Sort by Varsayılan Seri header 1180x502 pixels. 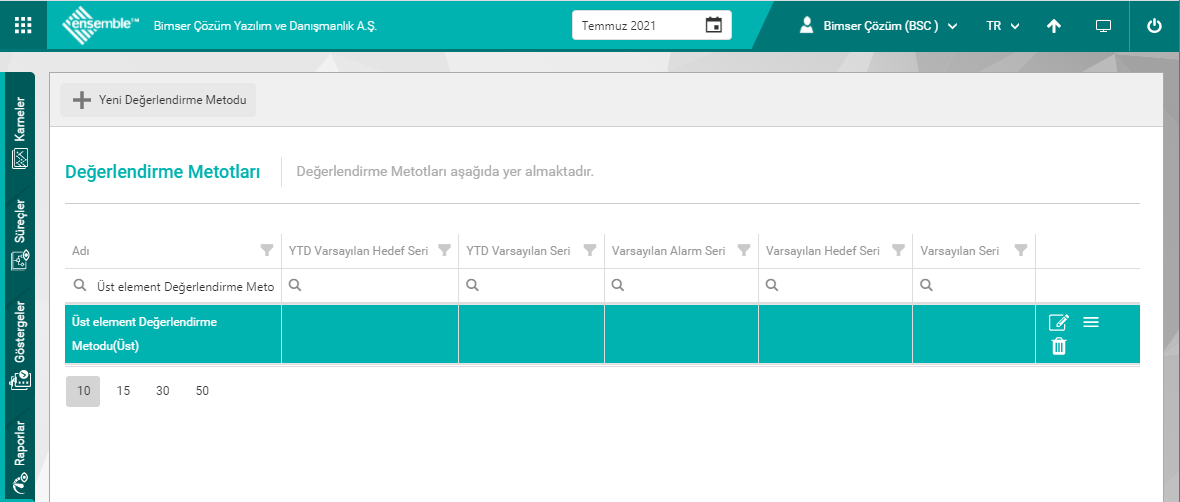[x=960, y=251]
